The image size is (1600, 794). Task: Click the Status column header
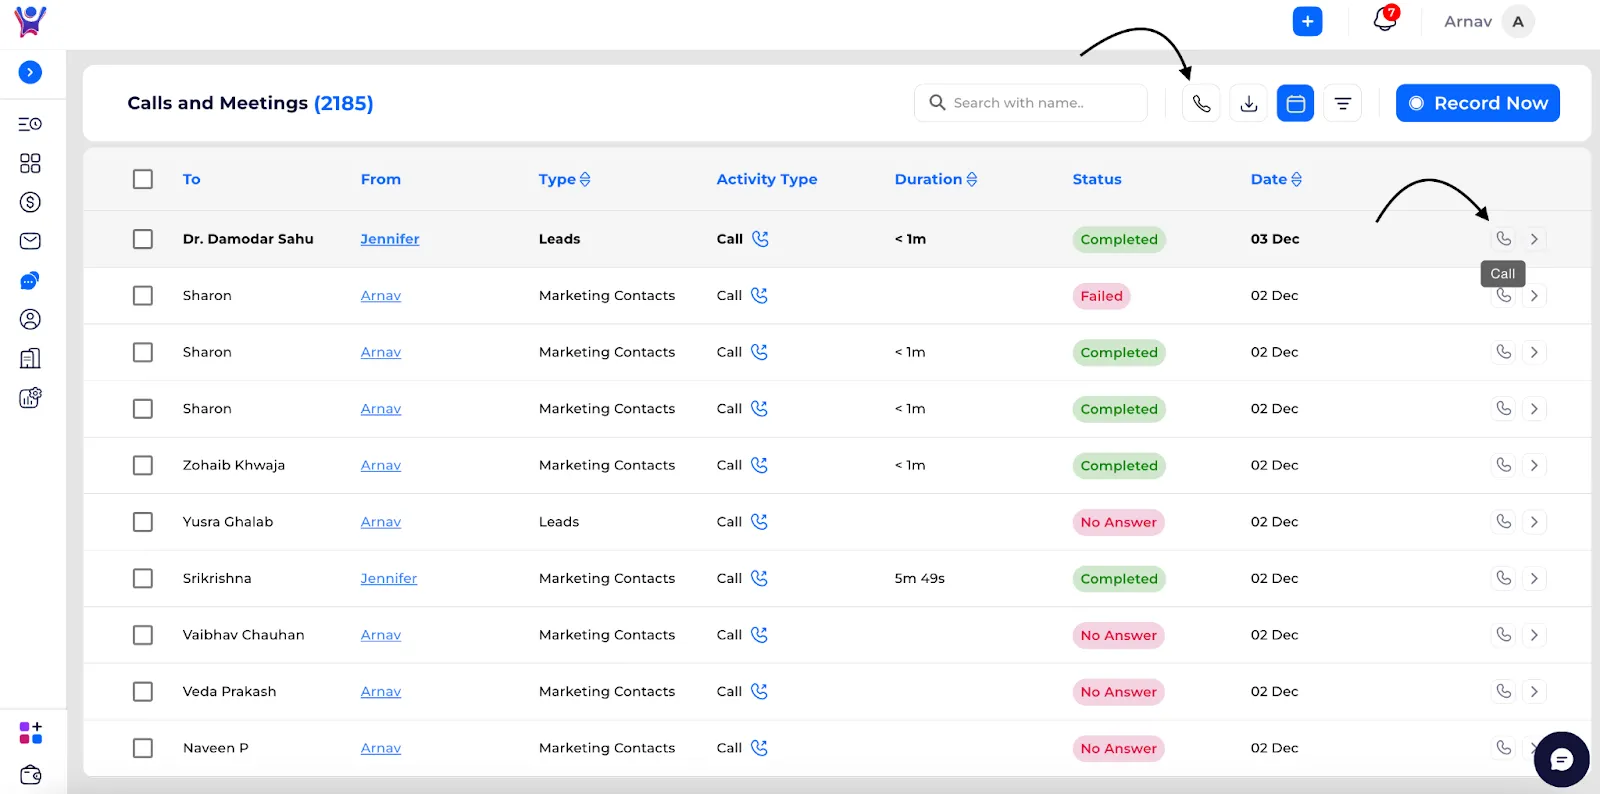1097,179
